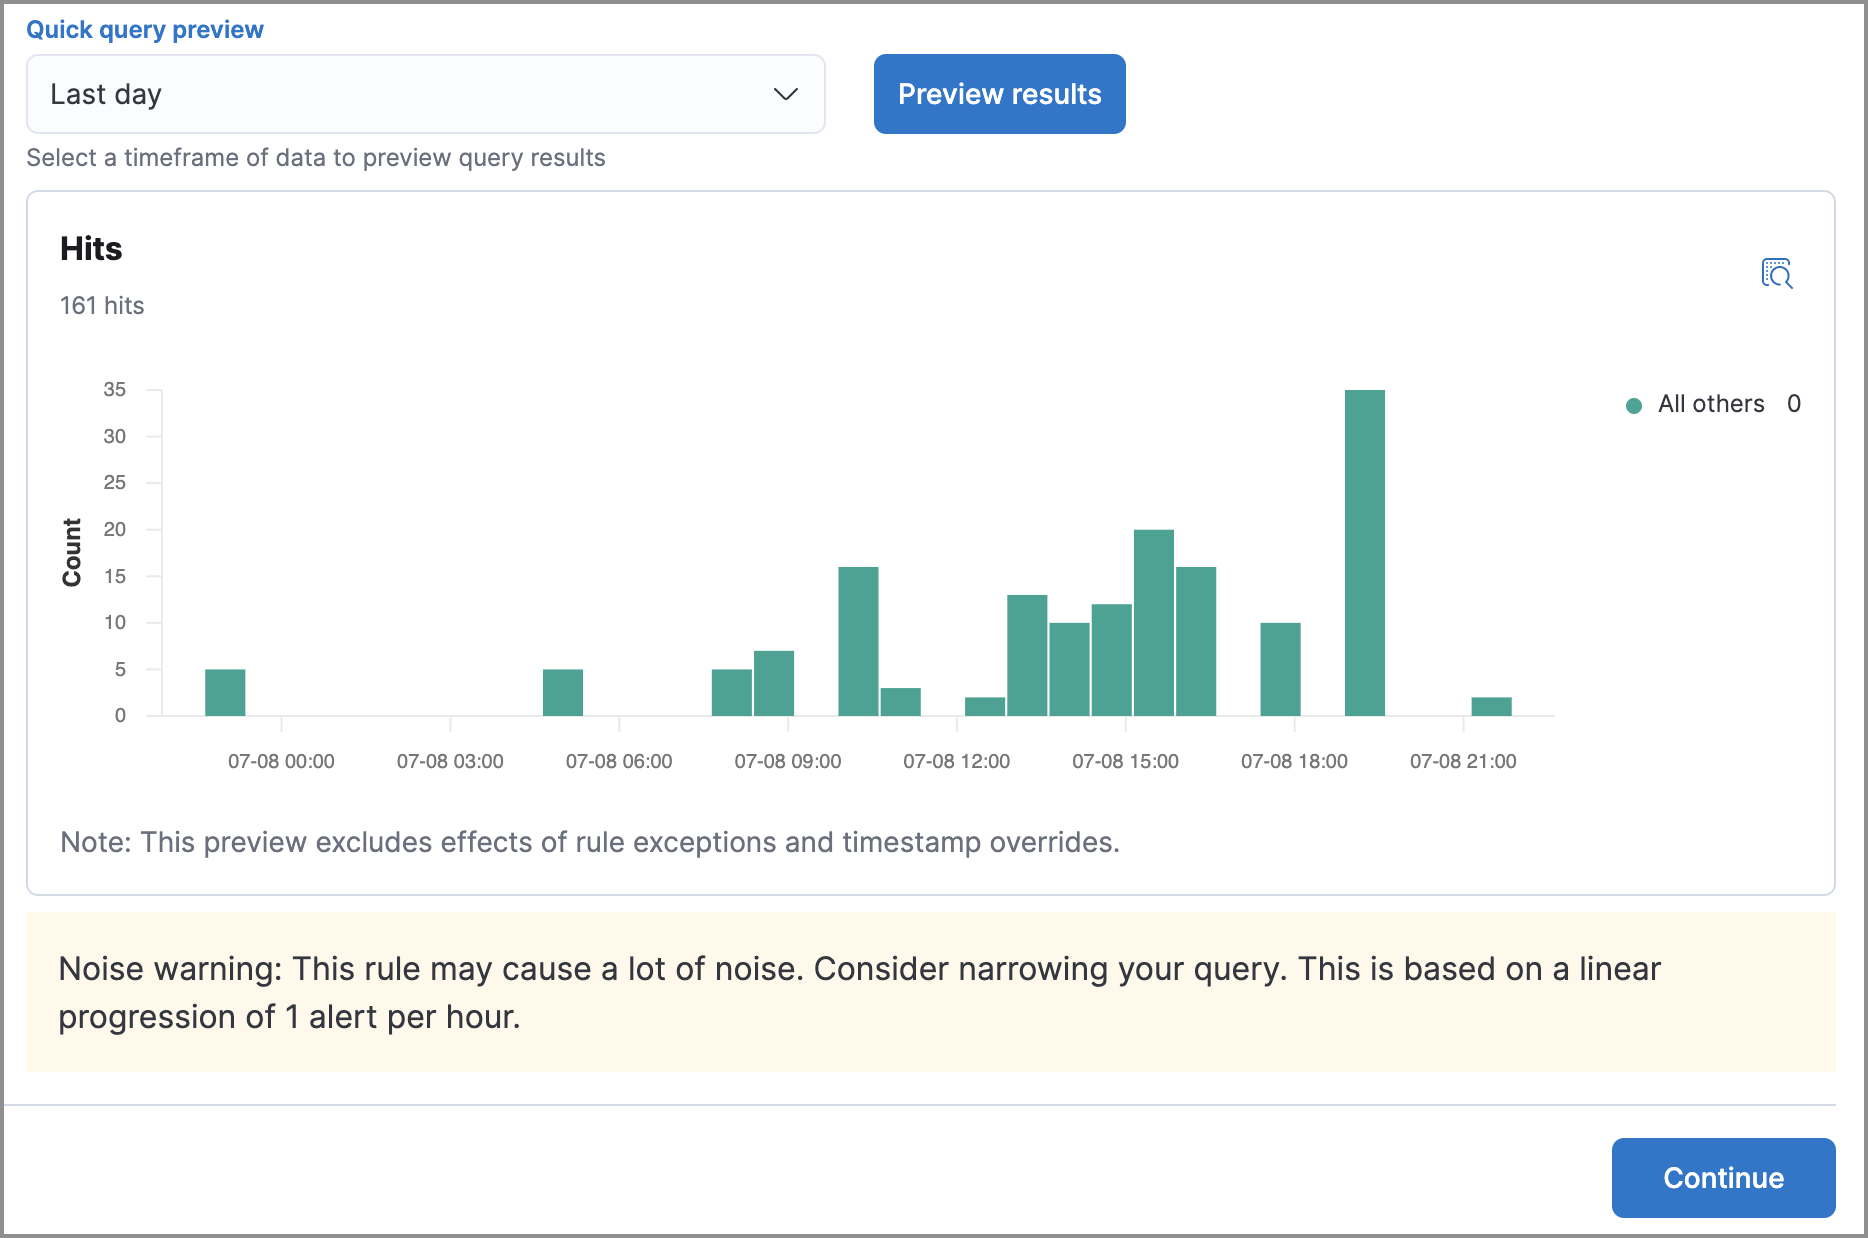1868x1238 pixels.
Task: Open the Last day timeframe dropdown
Action: pos(425,94)
